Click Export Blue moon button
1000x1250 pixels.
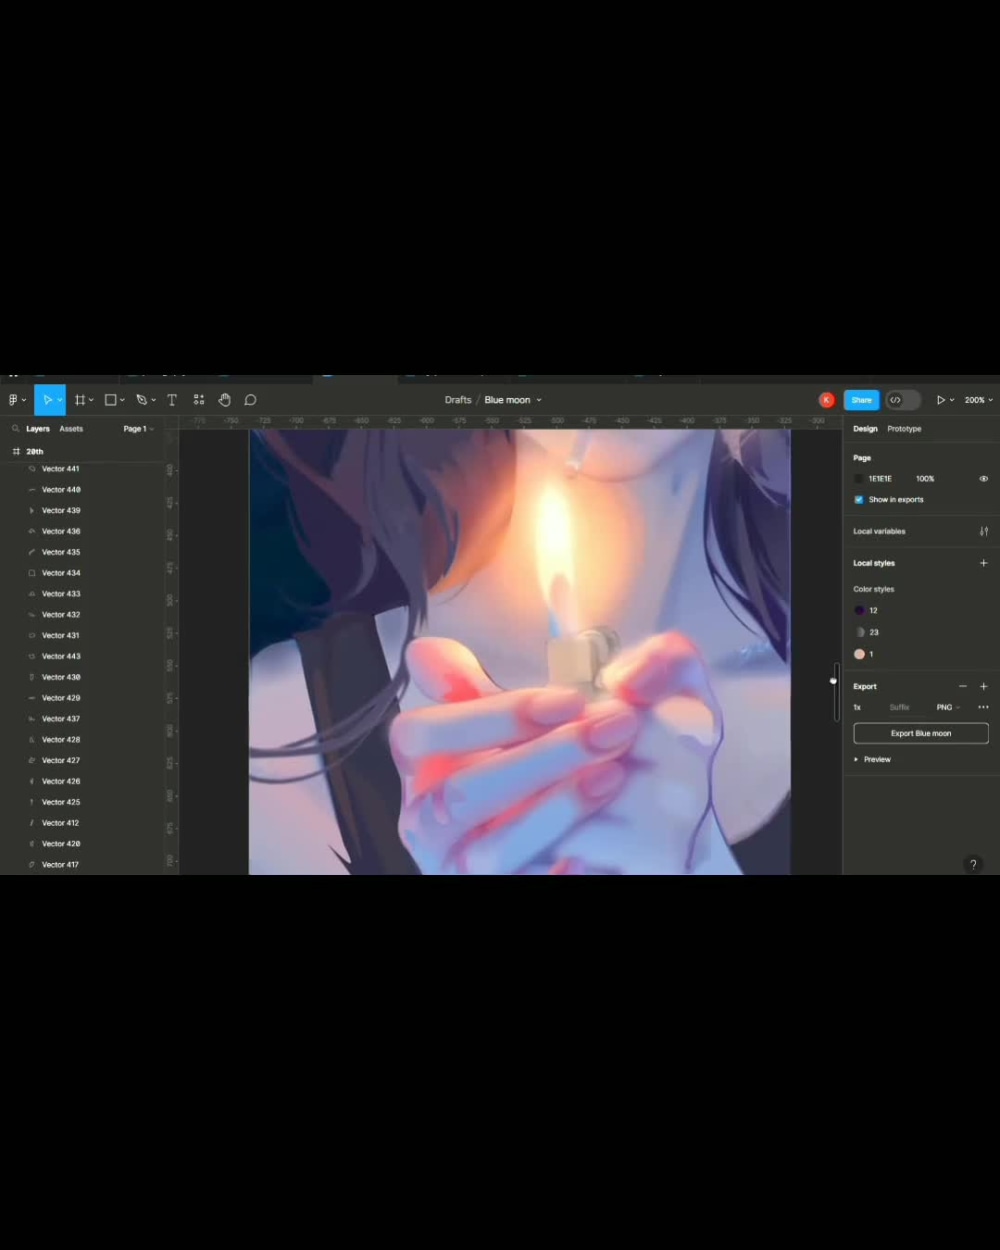coord(921,733)
